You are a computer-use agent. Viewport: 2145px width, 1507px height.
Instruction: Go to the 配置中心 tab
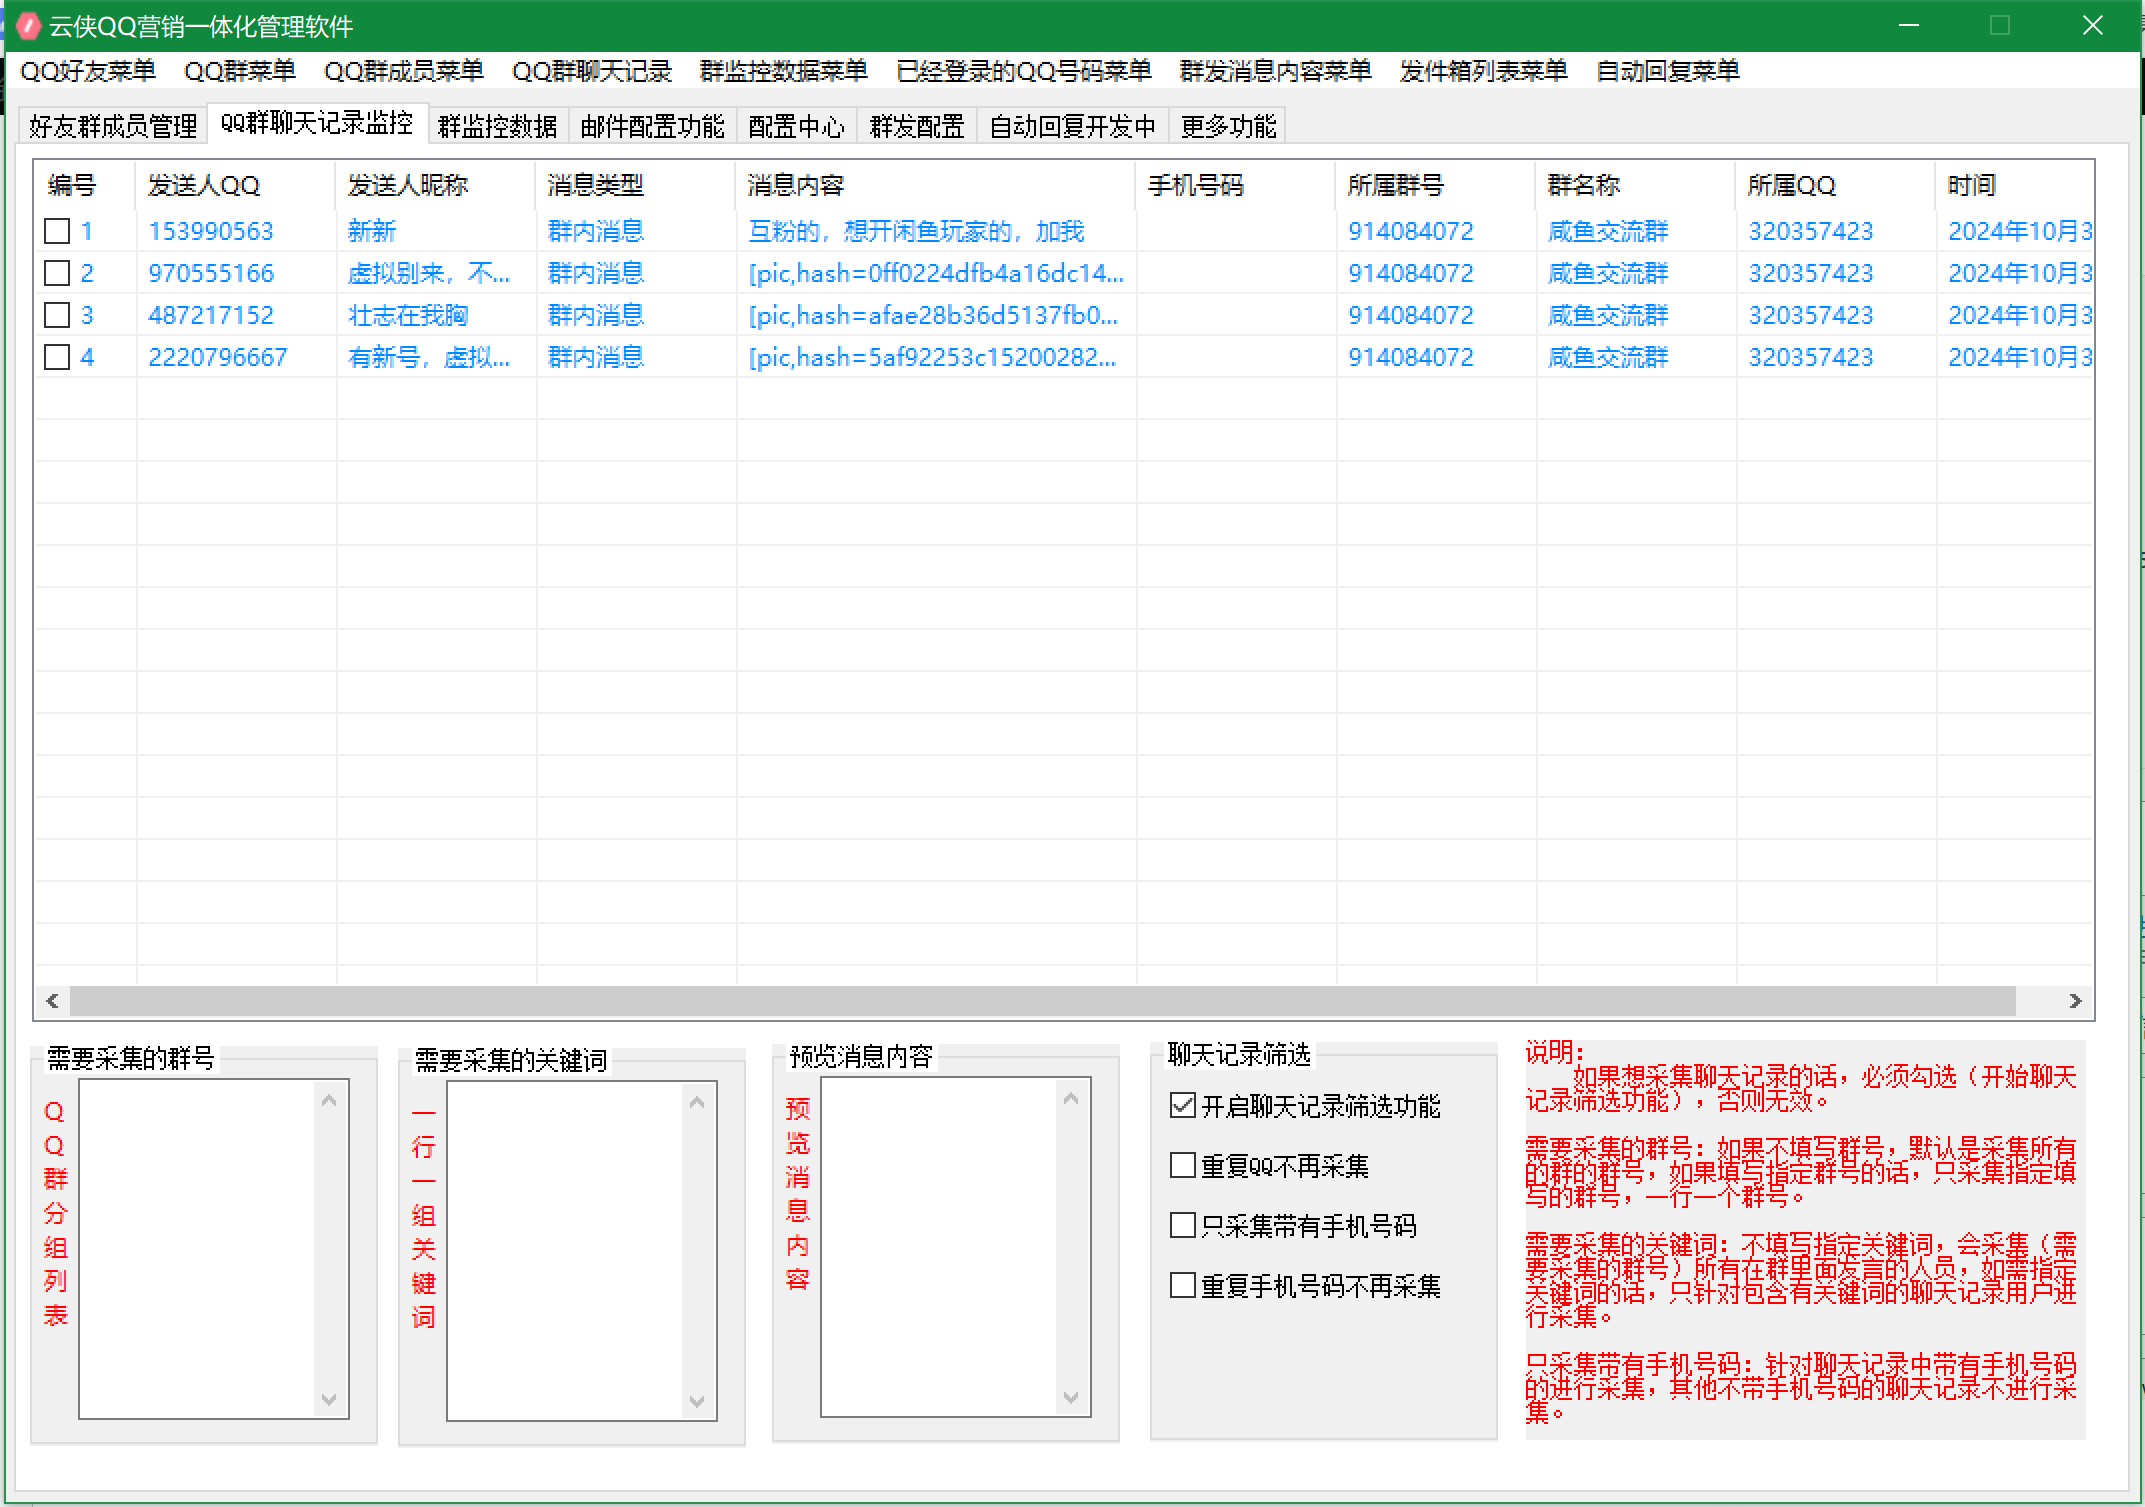pyautogui.click(x=796, y=126)
